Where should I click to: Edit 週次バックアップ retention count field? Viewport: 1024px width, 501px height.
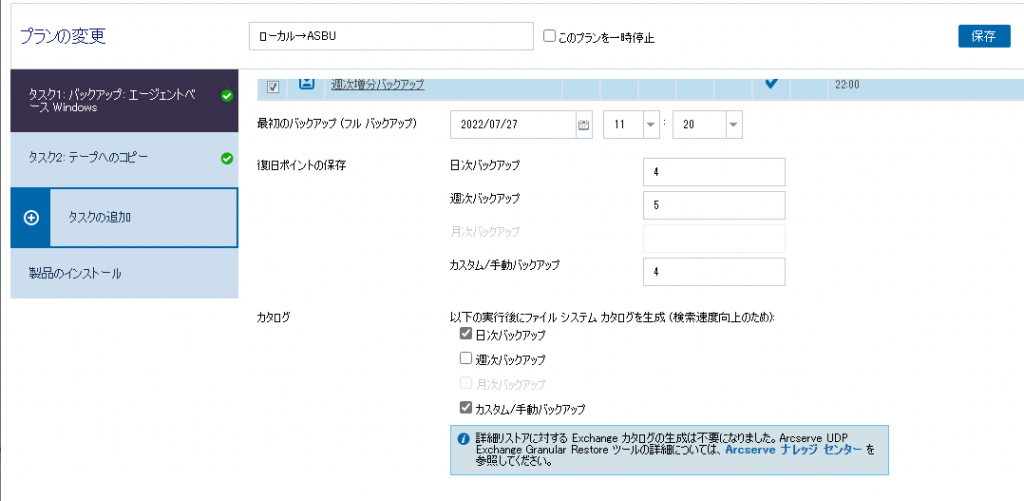(714, 205)
